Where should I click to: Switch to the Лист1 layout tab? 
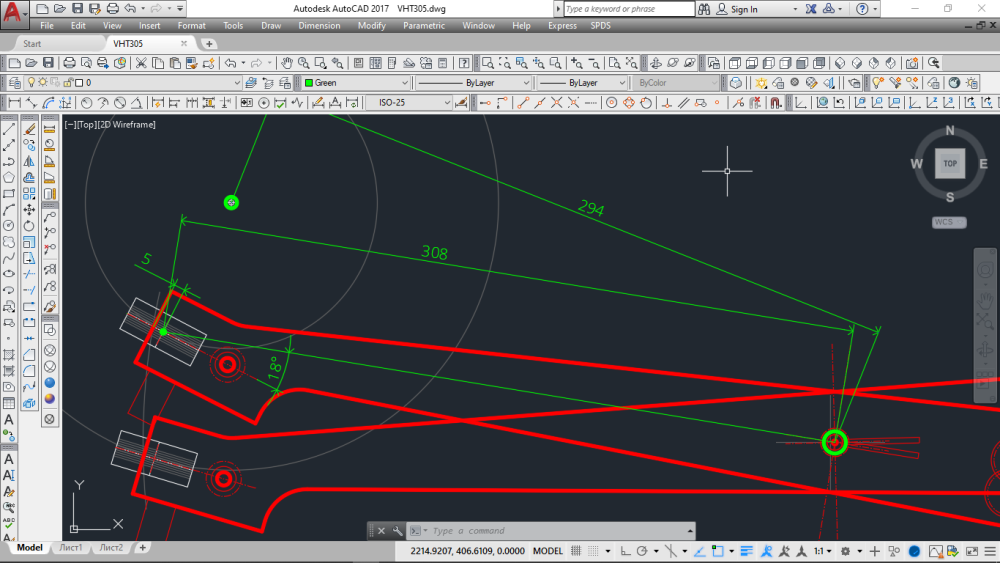click(70, 548)
